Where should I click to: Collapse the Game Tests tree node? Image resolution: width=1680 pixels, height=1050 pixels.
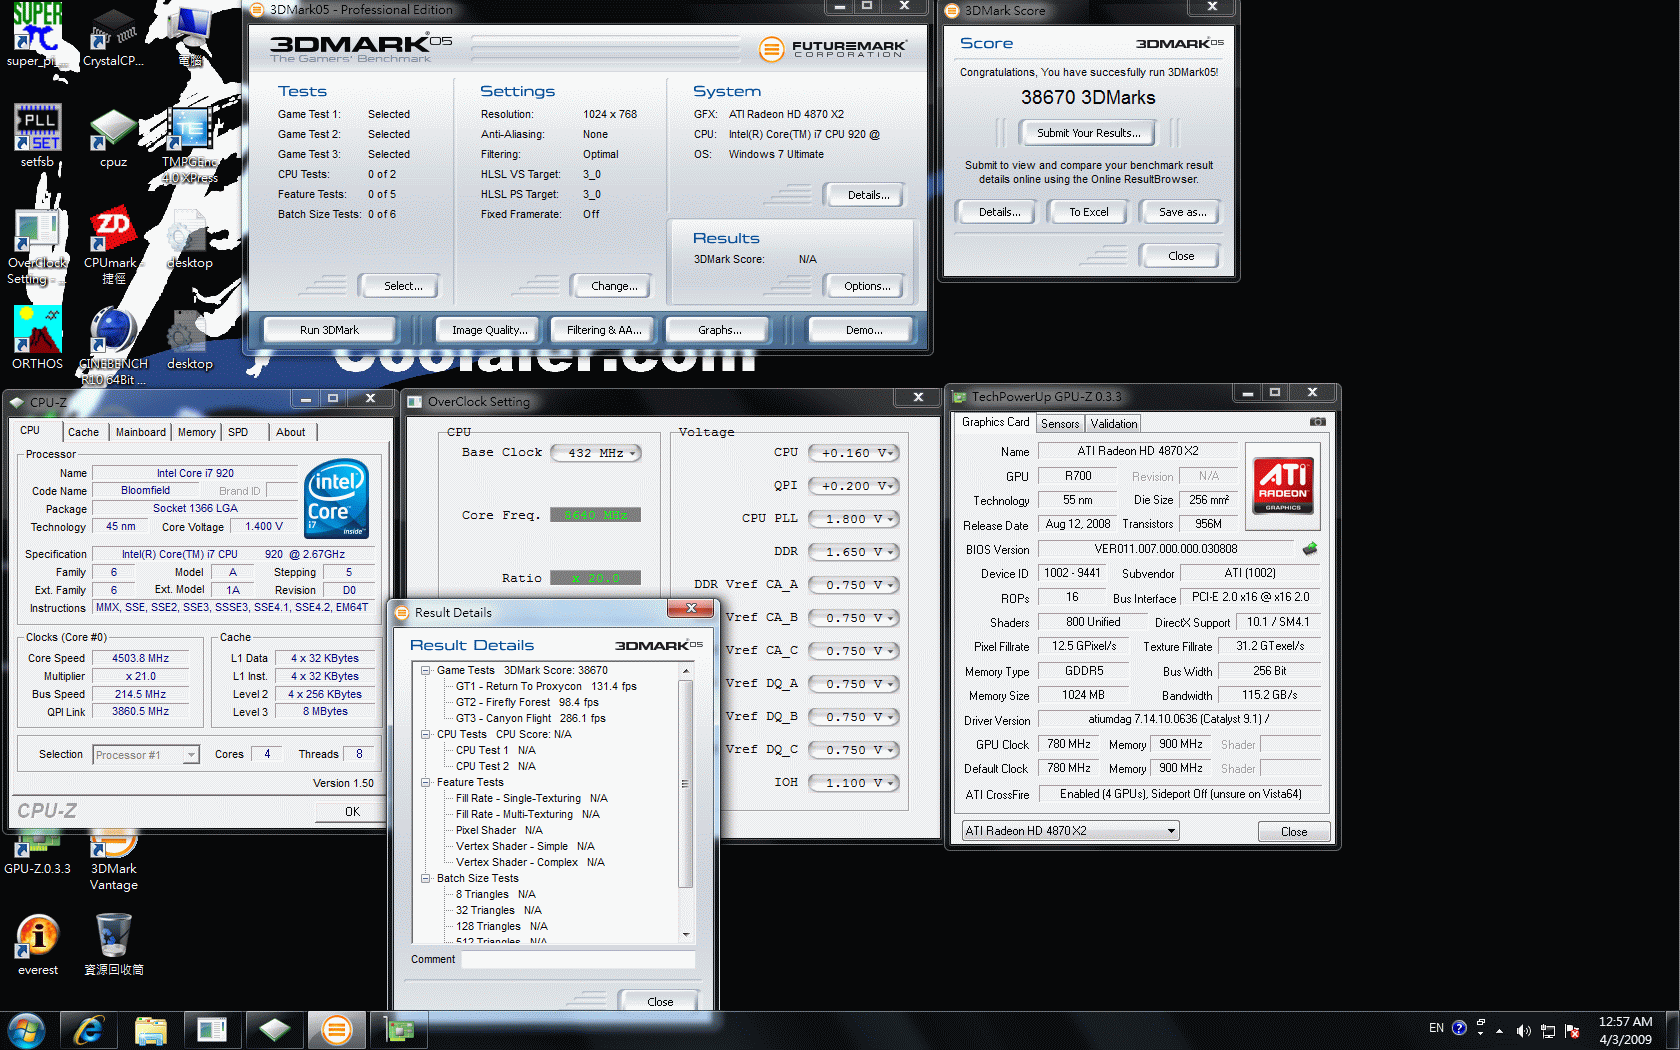[x=425, y=670]
